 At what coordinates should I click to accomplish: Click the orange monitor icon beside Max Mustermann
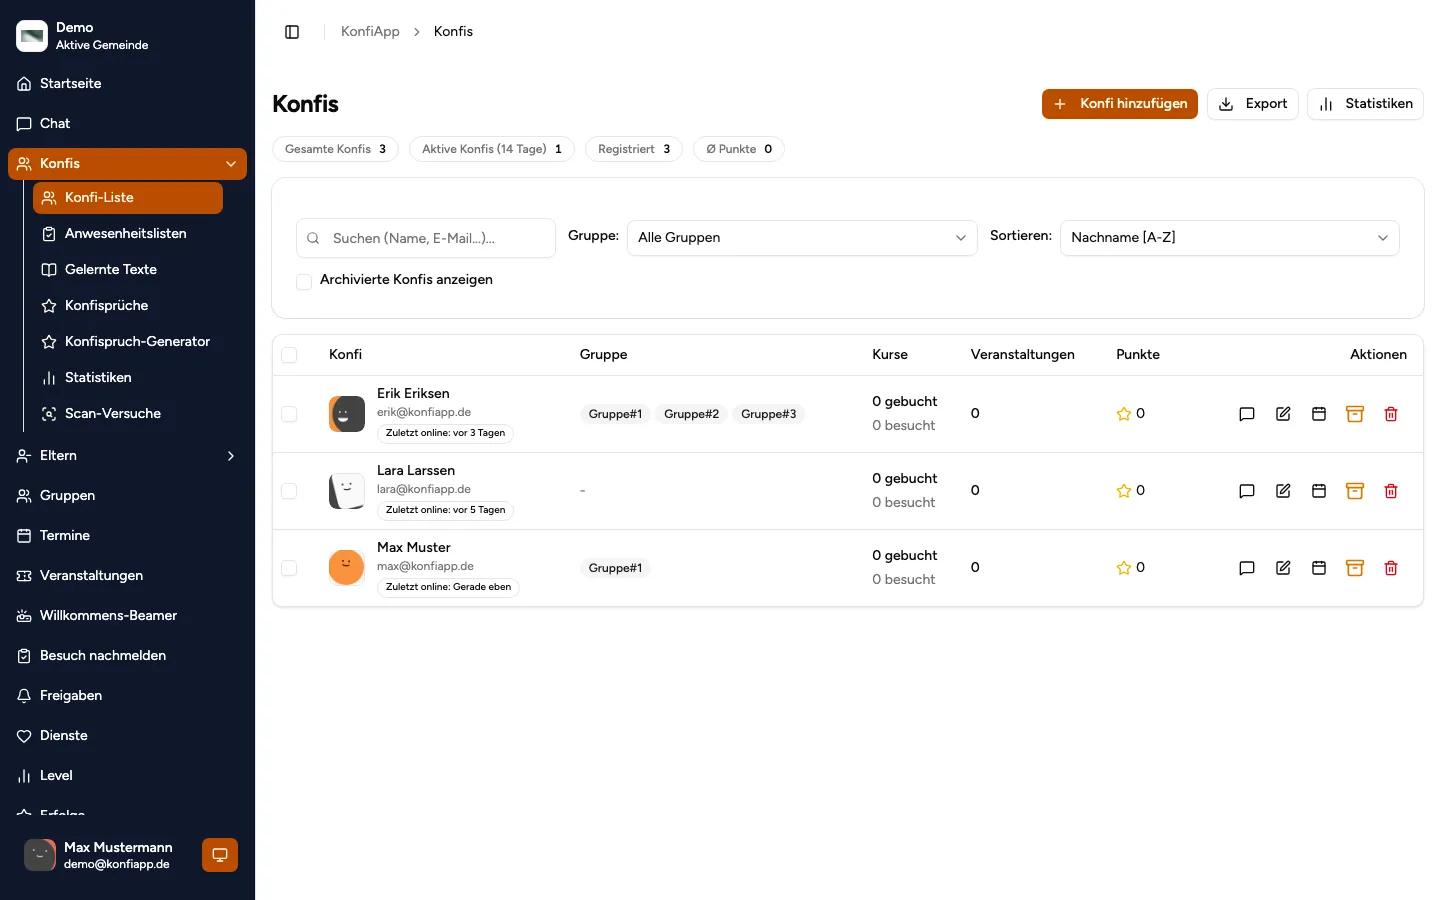pyautogui.click(x=220, y=855)
